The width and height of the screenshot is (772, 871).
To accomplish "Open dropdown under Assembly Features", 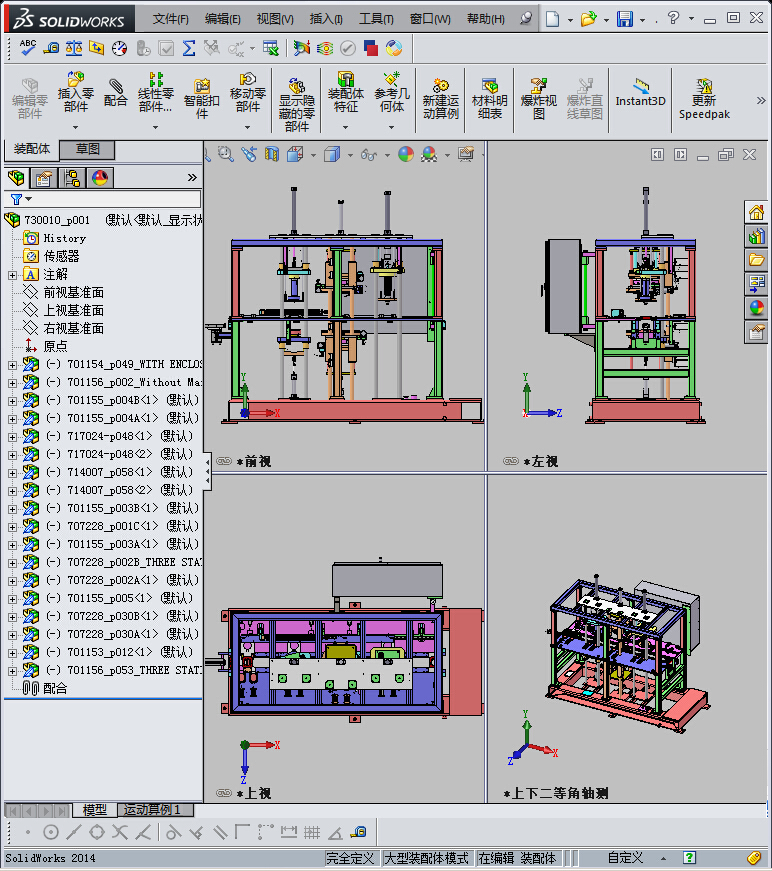I will tap(345, 127).
